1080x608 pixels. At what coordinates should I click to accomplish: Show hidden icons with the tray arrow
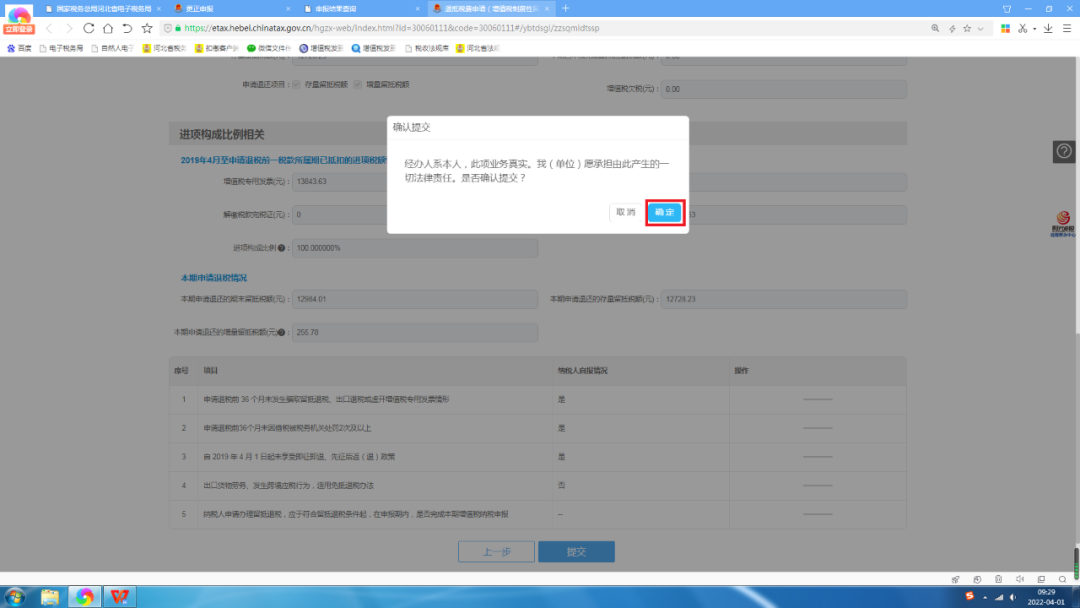coord(985,597)
